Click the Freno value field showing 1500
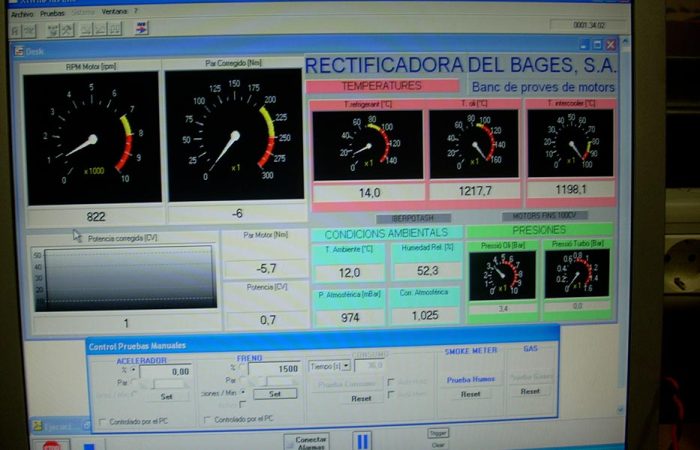This screenshot has width=700, height=450. click(273, 369)
